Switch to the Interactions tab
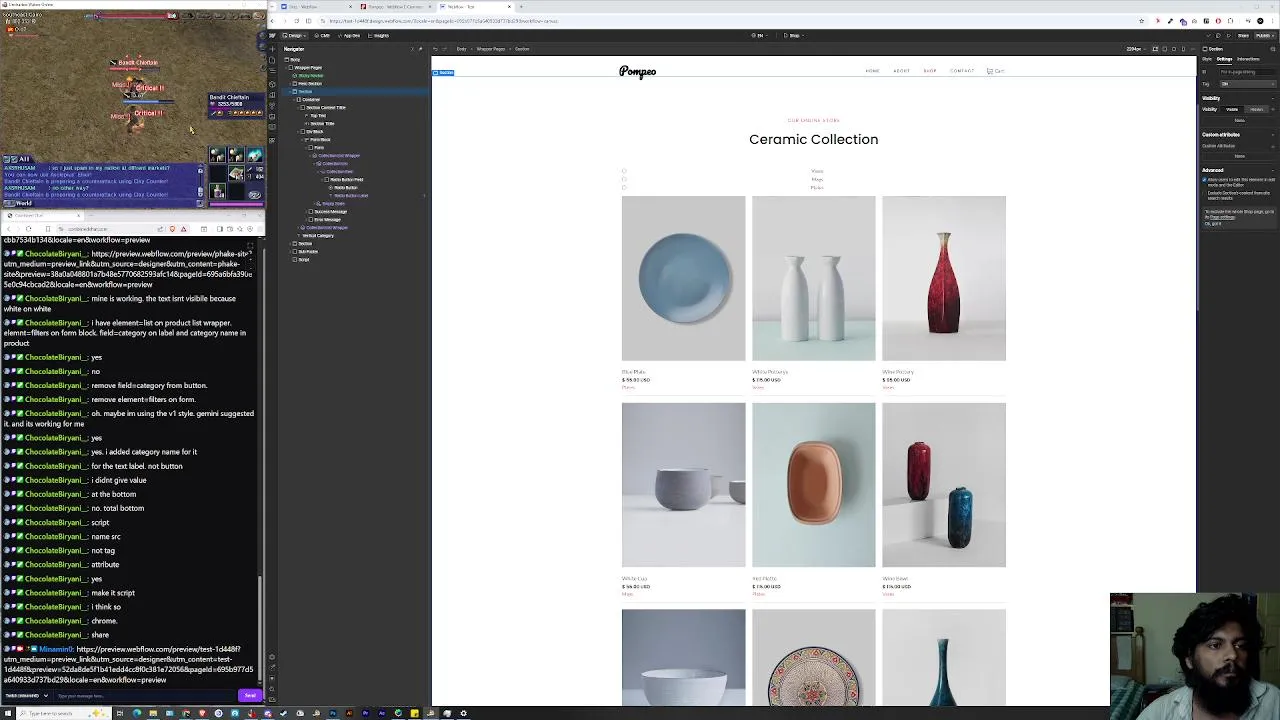This screenshot has width=1280, height=720. click(1248, 59)
